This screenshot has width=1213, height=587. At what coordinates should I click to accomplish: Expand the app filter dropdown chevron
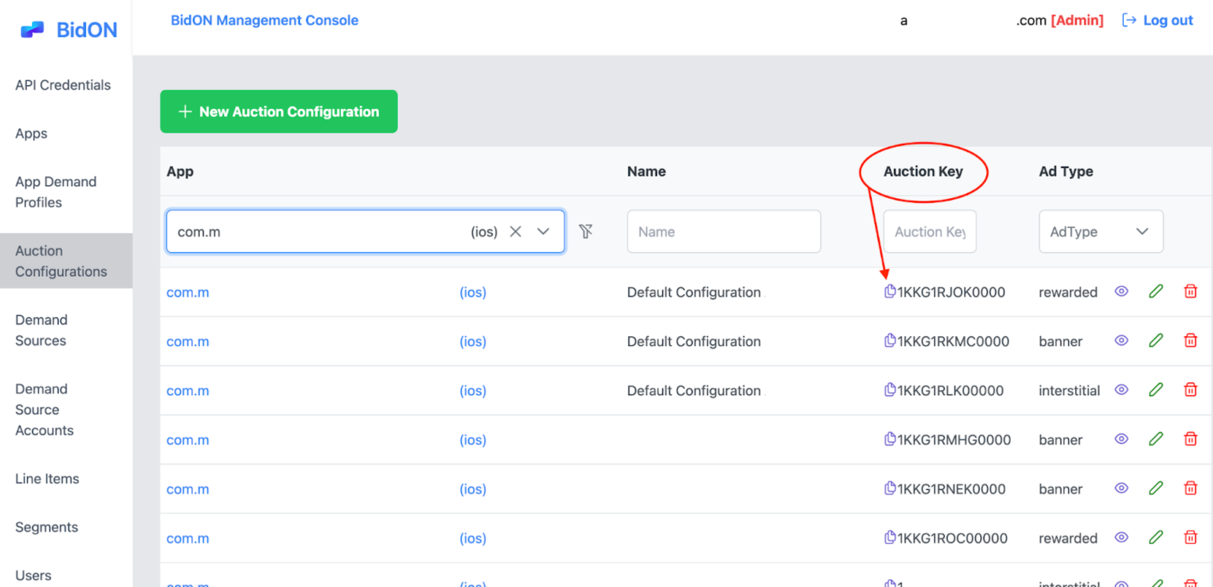pos(543,231)
